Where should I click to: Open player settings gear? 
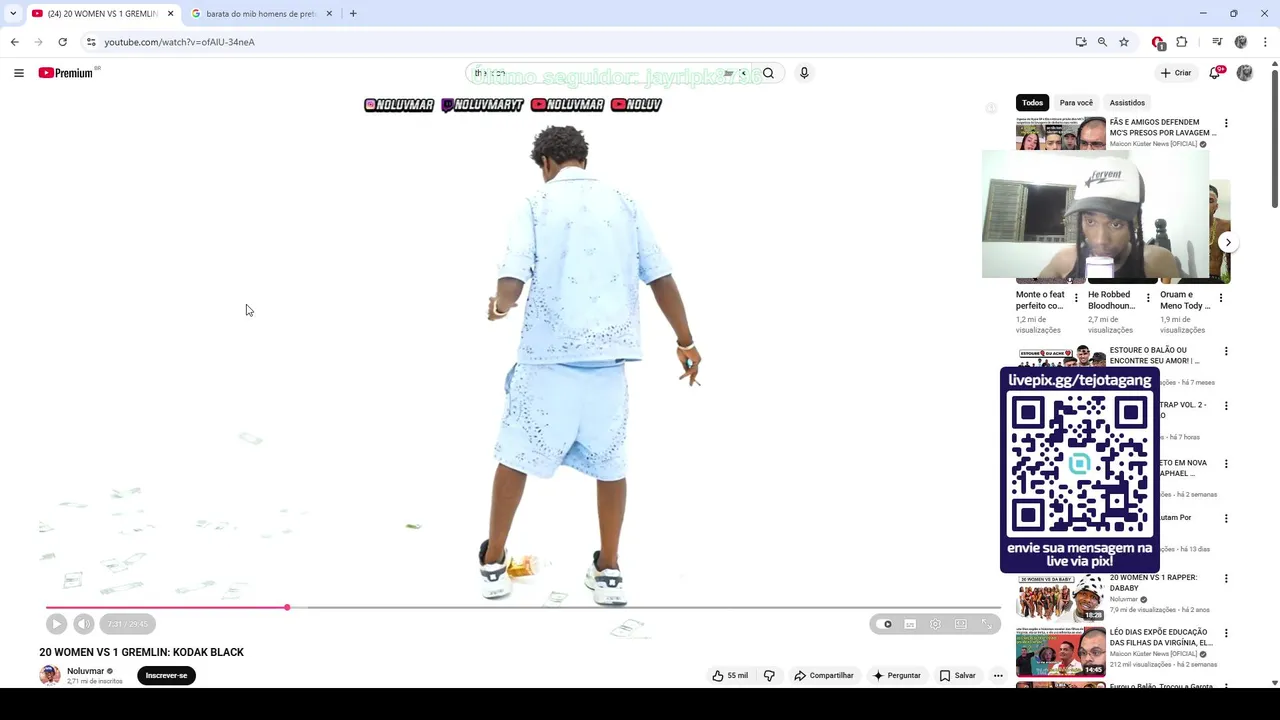935,624
